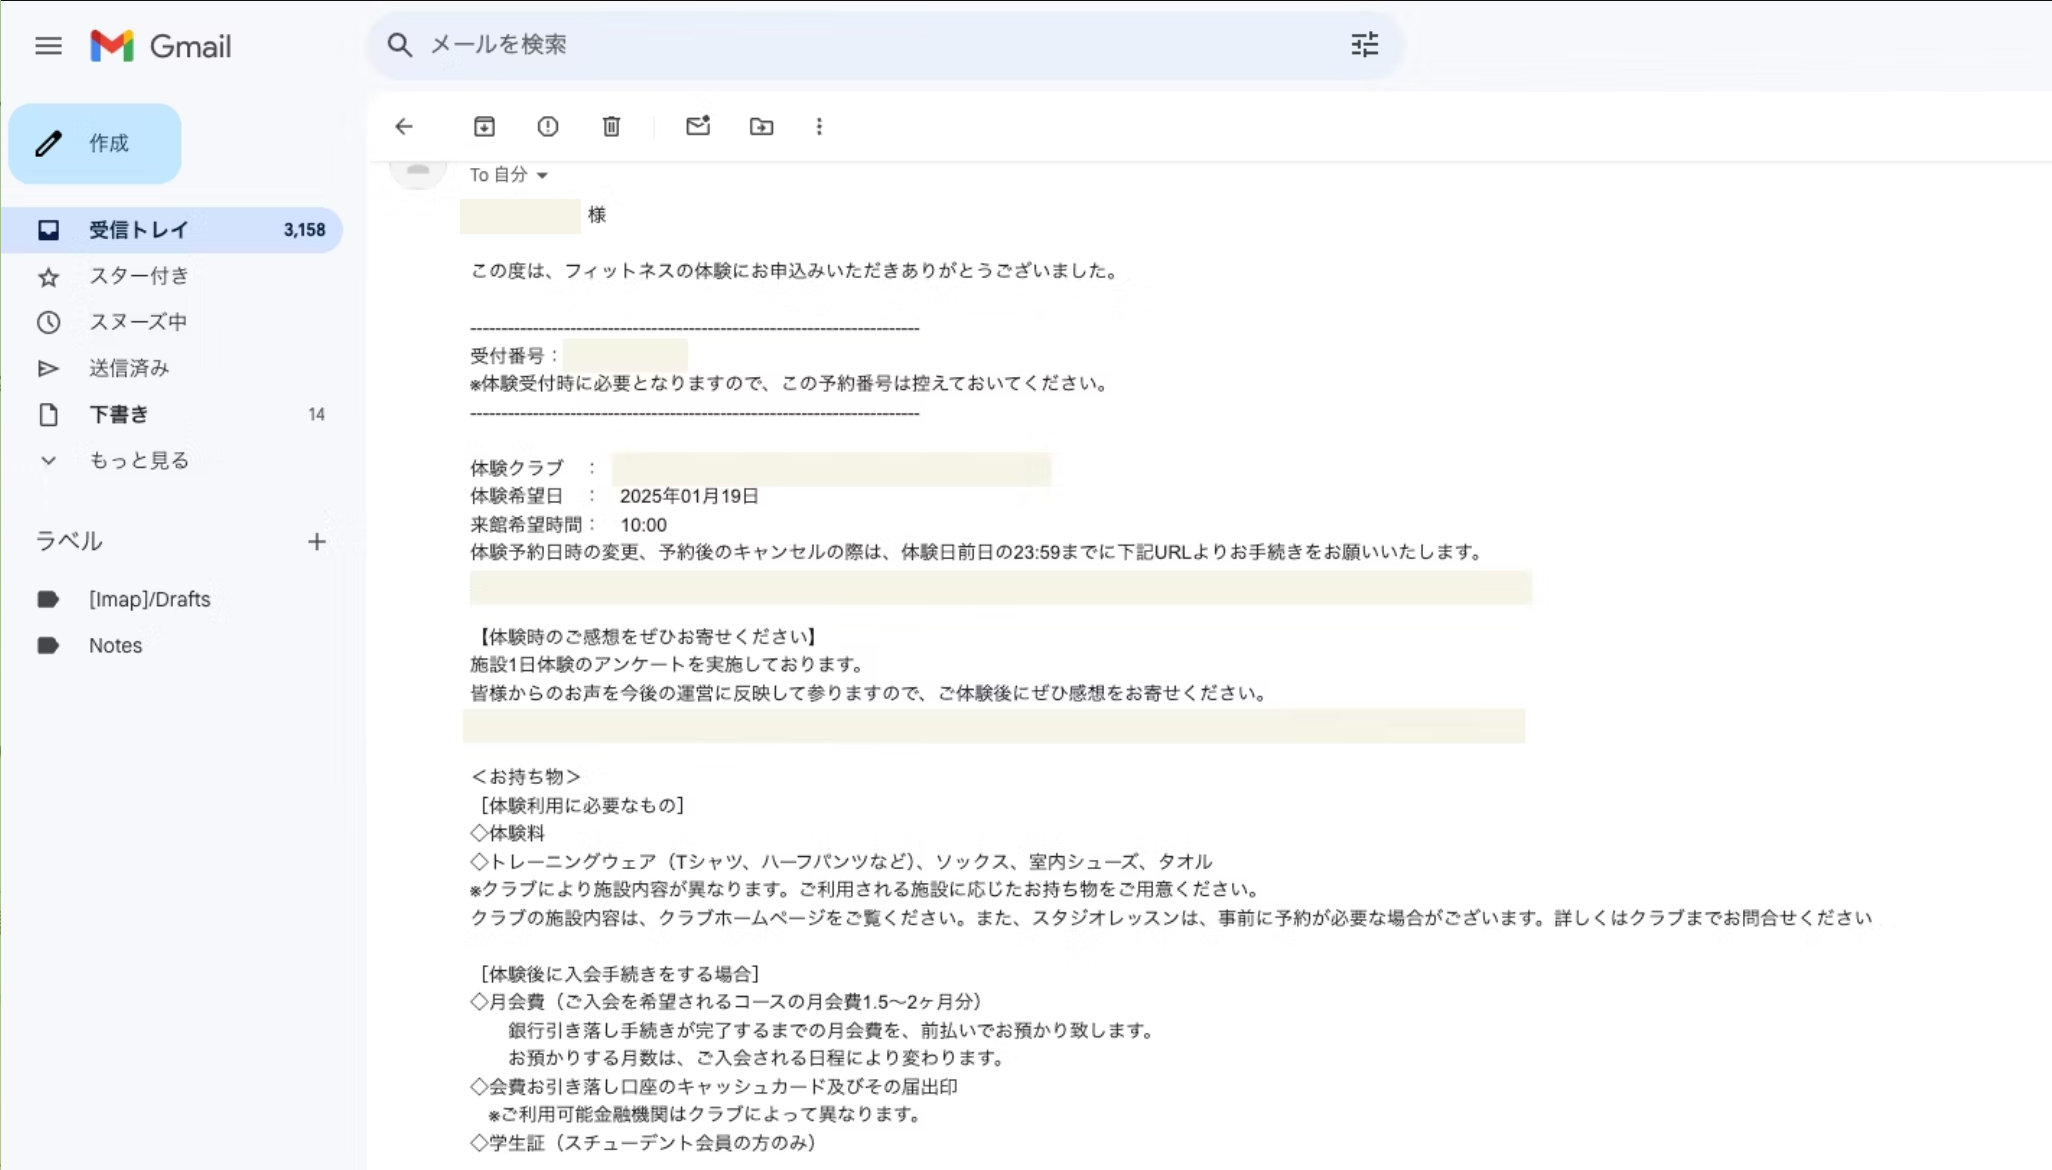Open the 受信トレイ inbox folder
The height and width of the screenshot is (1170, 2052).
tap(138, 230)
